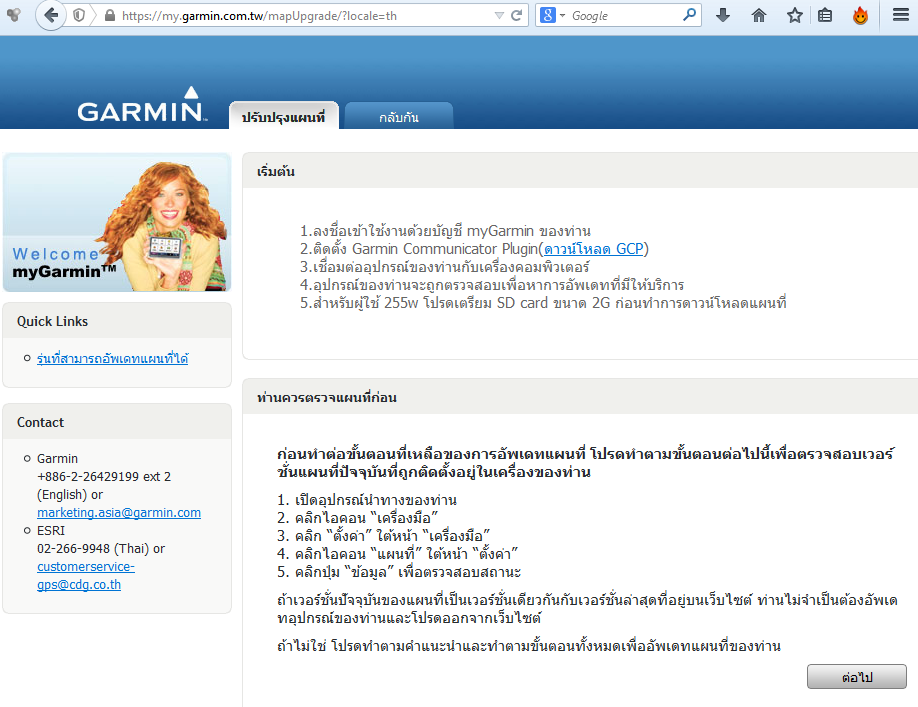Open the รุ่นที่สามารถอัพเดทแผนที่ได้ link

point(112,358)
